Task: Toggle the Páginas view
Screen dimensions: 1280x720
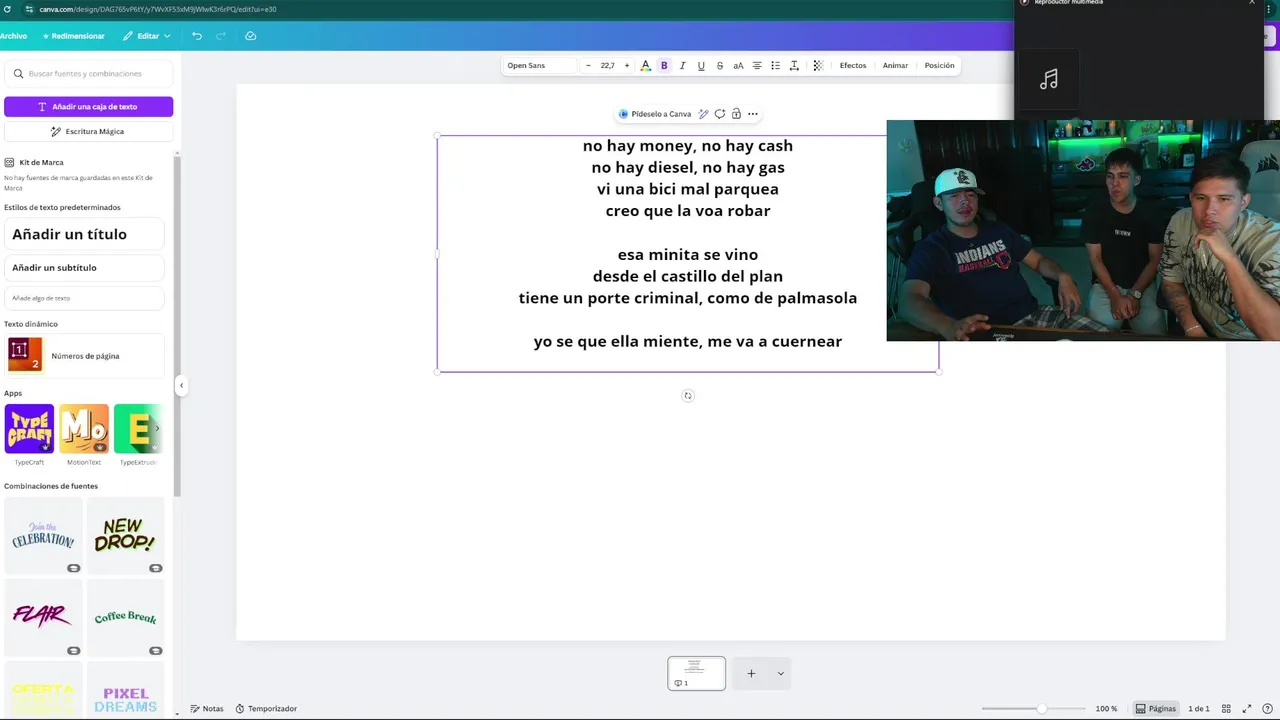Action: (1155, 709)
